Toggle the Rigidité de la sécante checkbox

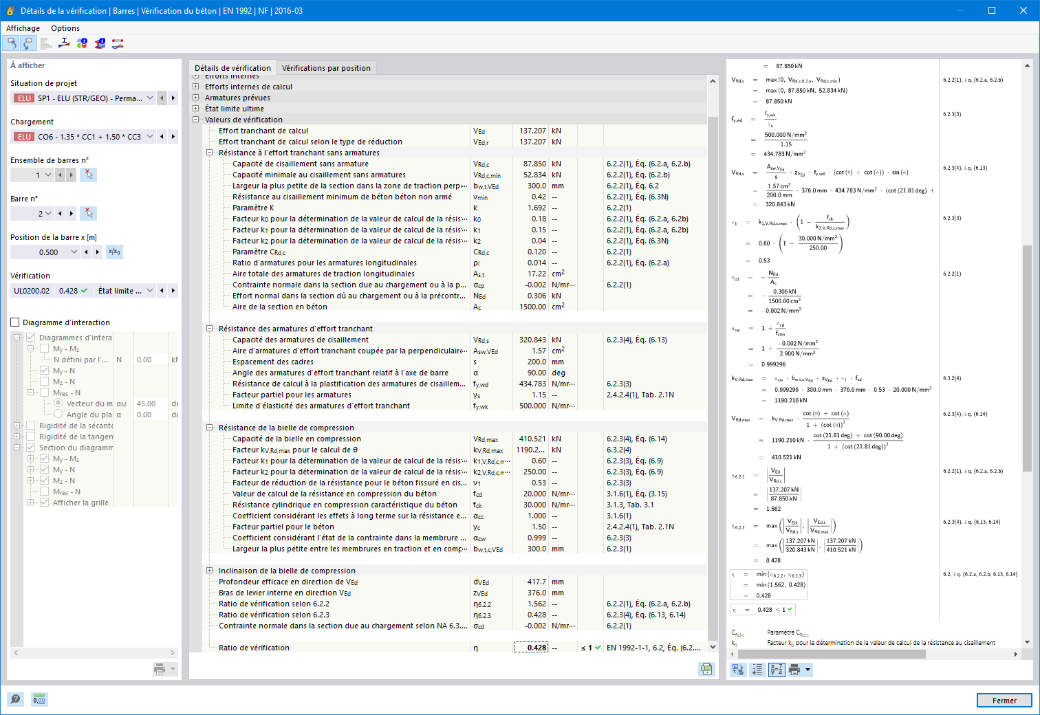coord(31,426)
